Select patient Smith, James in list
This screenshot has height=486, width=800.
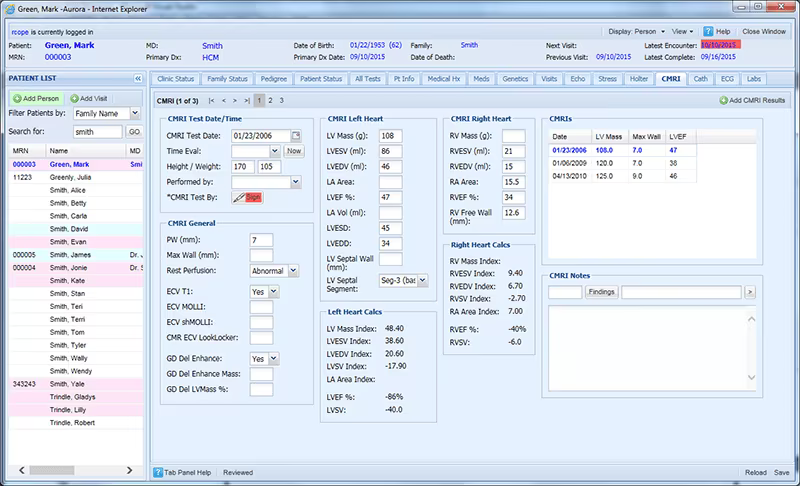(76, 255)
